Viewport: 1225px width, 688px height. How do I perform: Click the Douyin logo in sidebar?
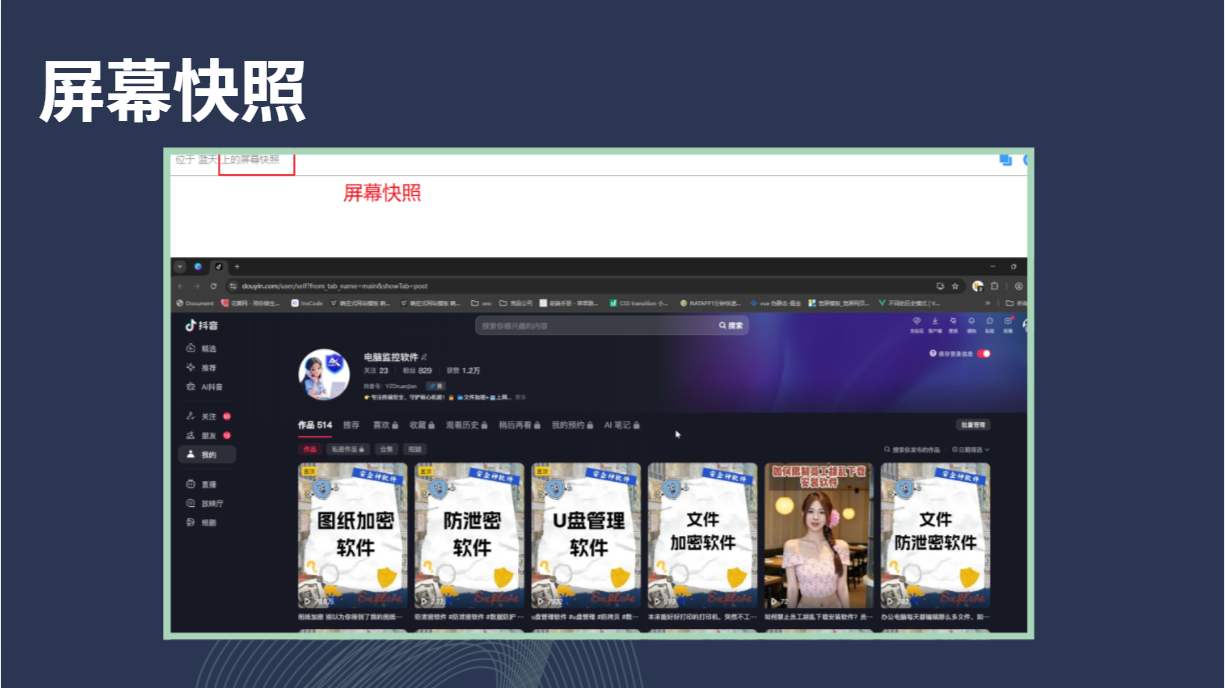click(201, 325)
